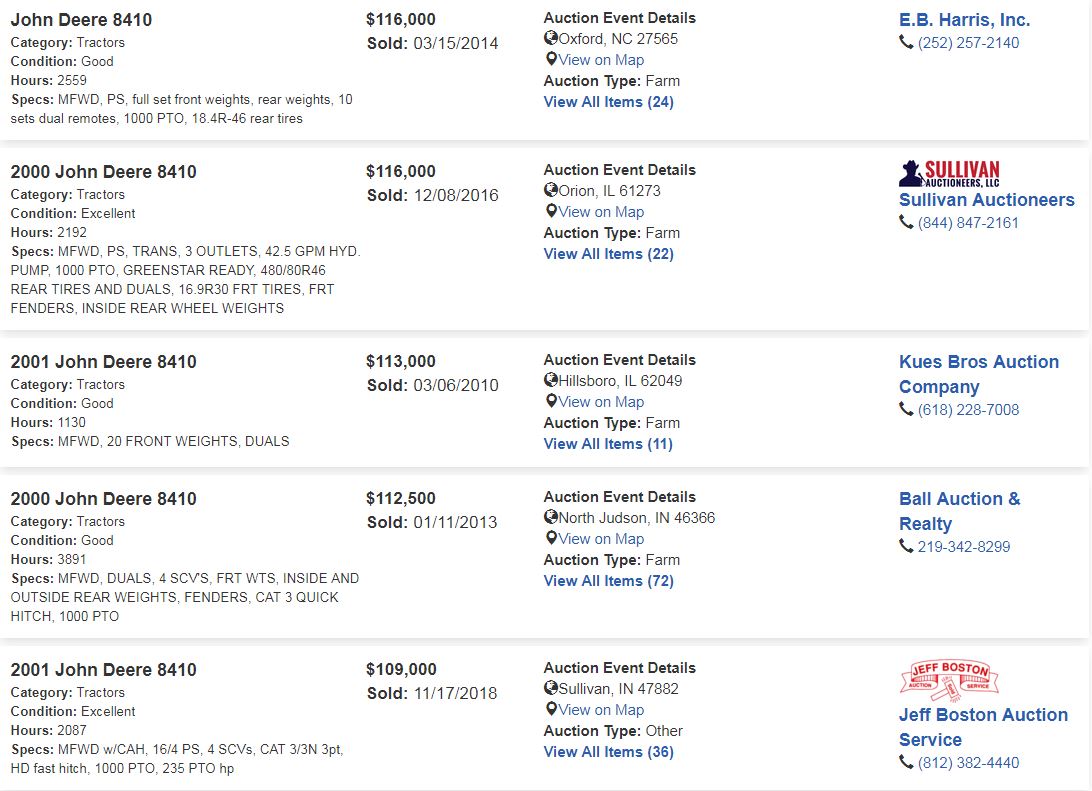
Task: Open View All Items (72) link
Action: click(x=609, y=581)
